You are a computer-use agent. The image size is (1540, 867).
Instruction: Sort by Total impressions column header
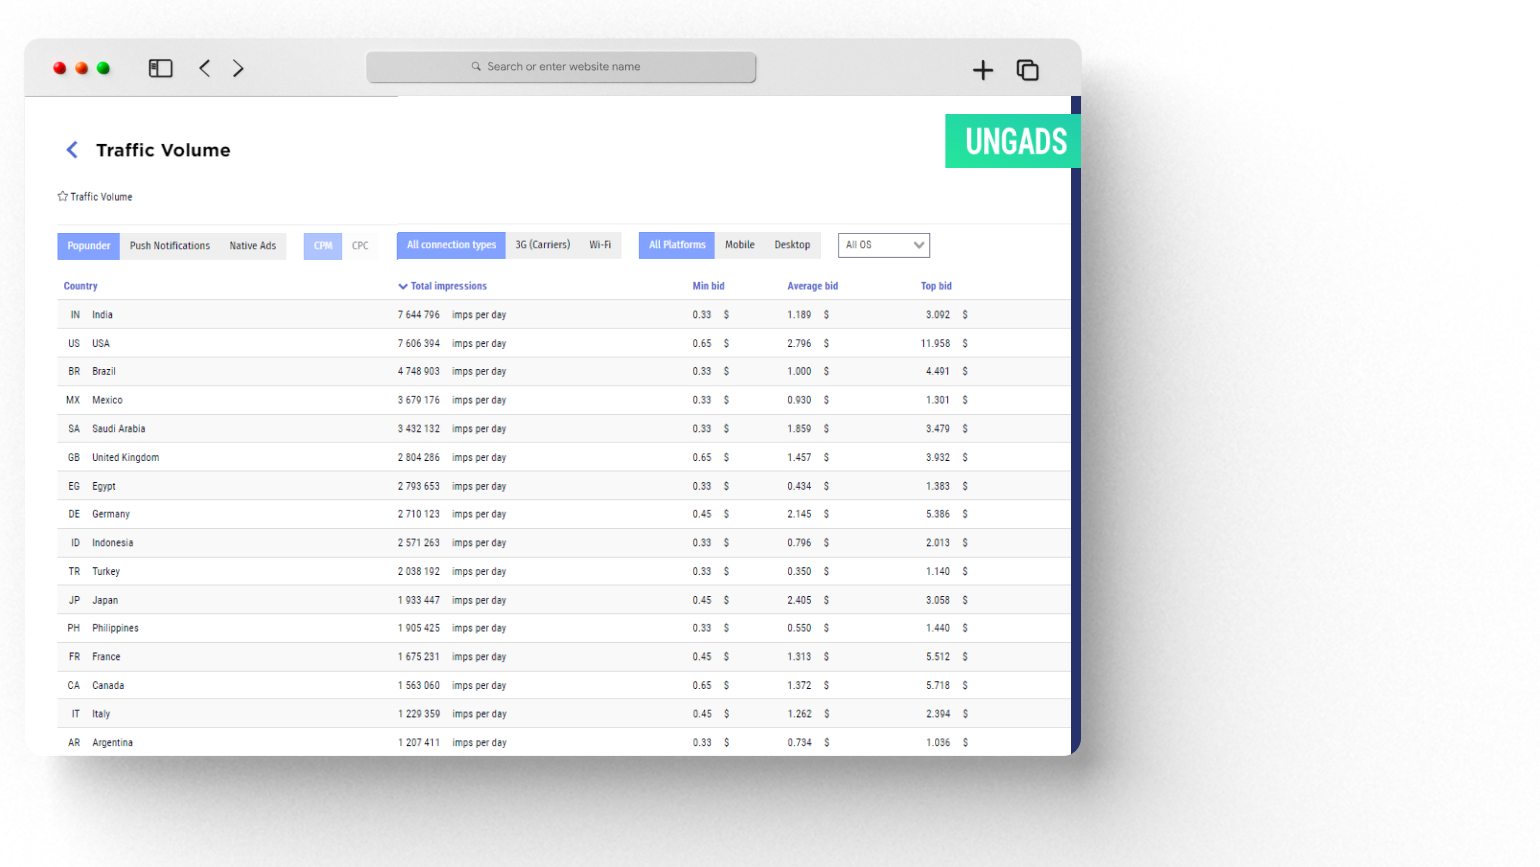point(448,286)
